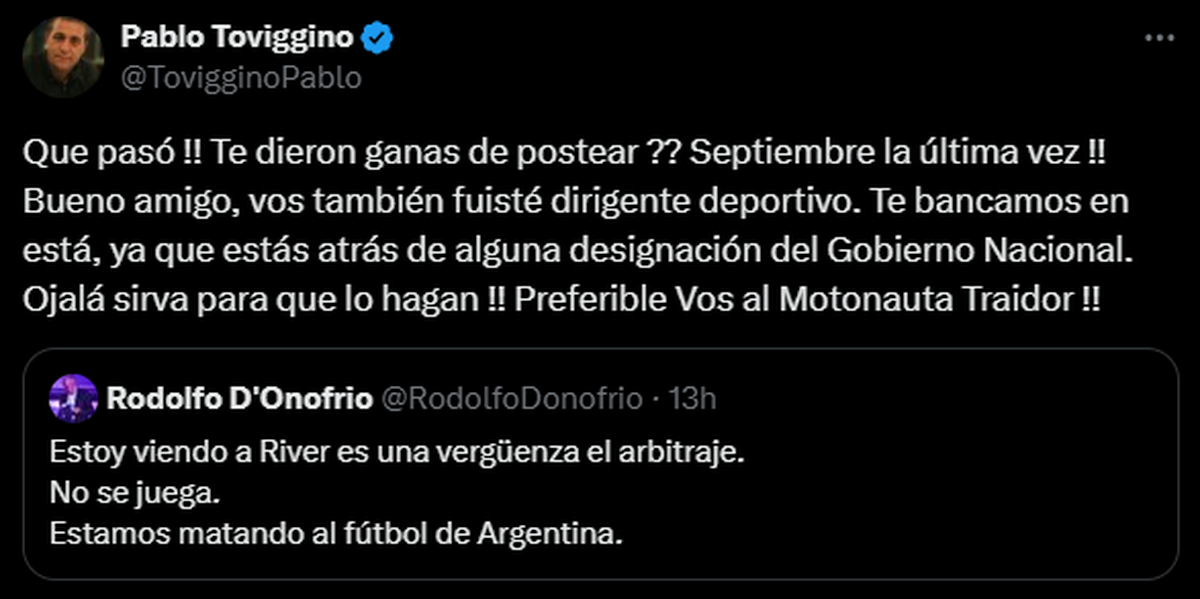The width and height of the screenshot is (1200, 599).
Task: Click the line starting 'Estoy viendo a River'
Action: click(397, 452)
